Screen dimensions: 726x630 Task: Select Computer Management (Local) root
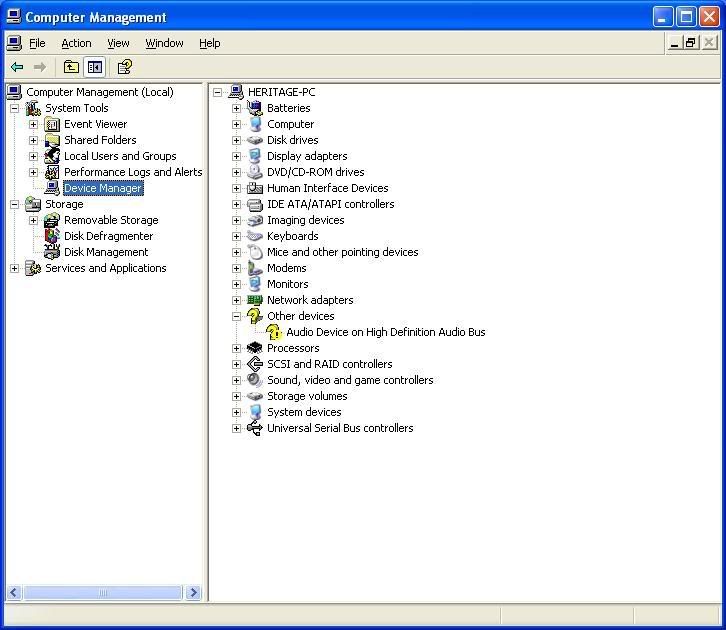point(100,92)
